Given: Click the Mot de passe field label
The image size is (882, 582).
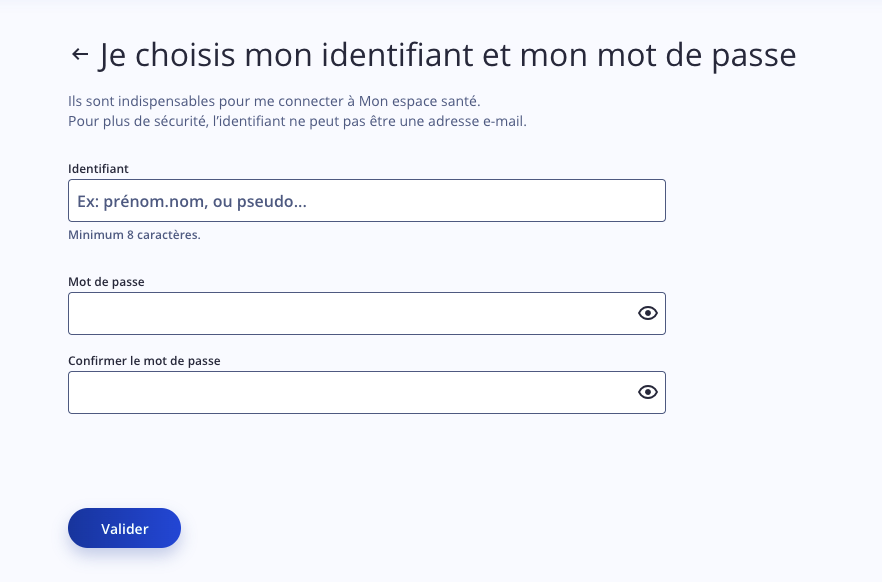Looking at the screenshot, I should pos(106,282).
